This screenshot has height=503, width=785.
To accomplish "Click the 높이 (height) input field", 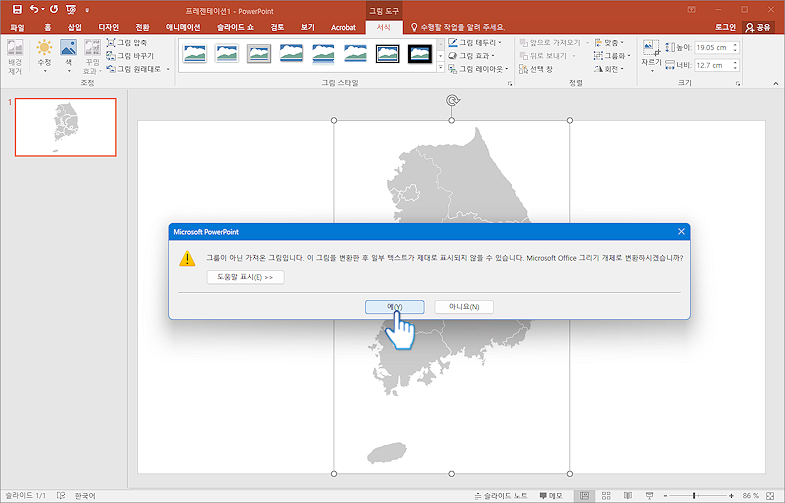I will (713, 48).
